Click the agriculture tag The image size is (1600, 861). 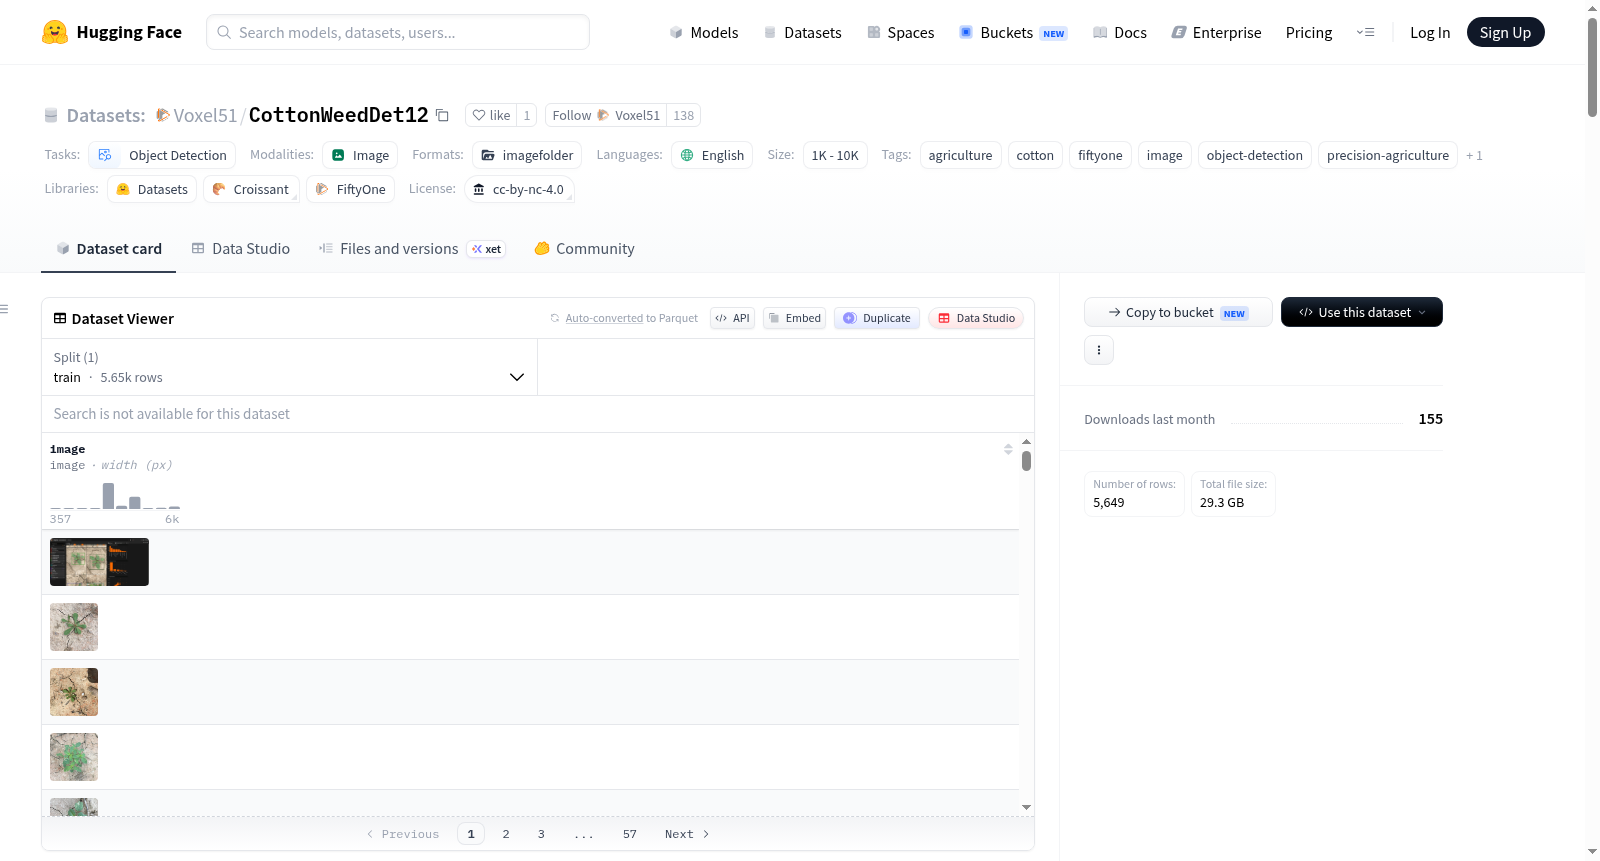pyautogui.click(x=960, y=155)
